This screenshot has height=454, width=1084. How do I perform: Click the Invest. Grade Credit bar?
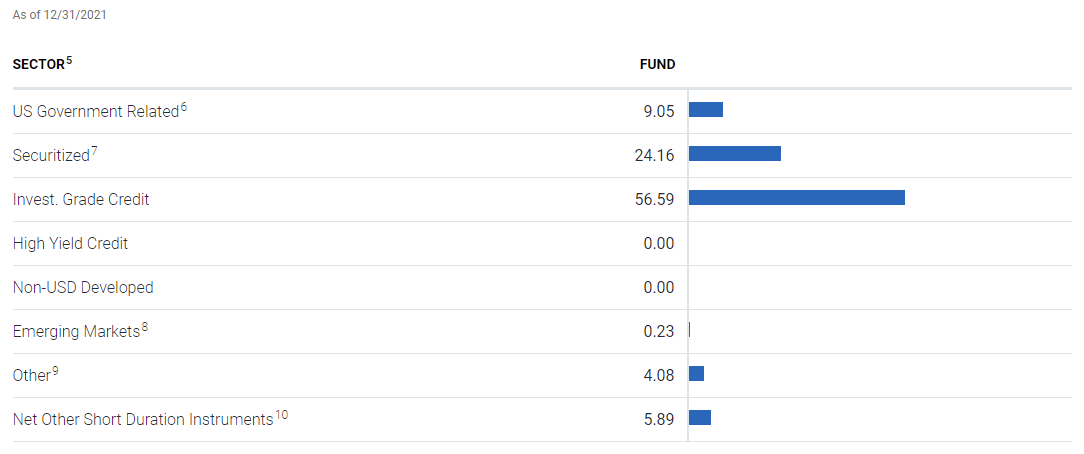796,198
